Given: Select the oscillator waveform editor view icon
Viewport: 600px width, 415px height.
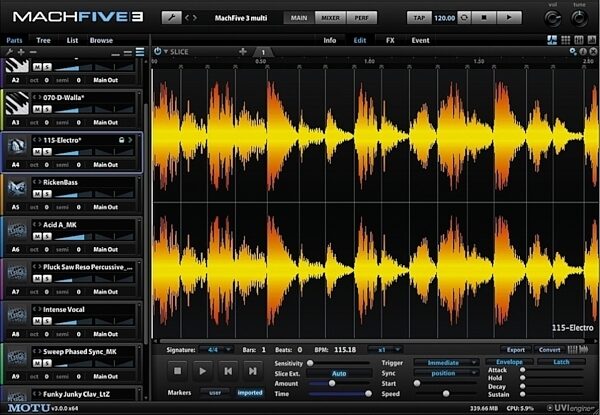Looking at the screenshot, I should [552, 40].
